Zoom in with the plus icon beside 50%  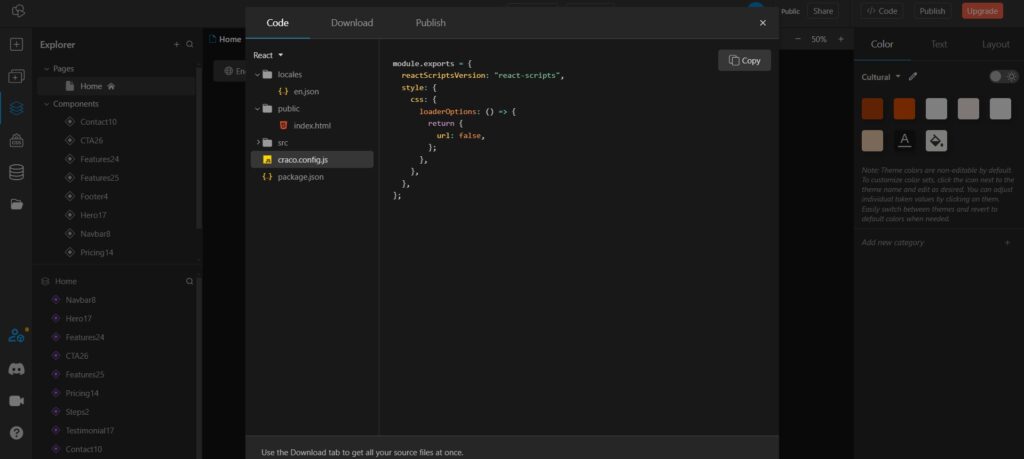840,39
